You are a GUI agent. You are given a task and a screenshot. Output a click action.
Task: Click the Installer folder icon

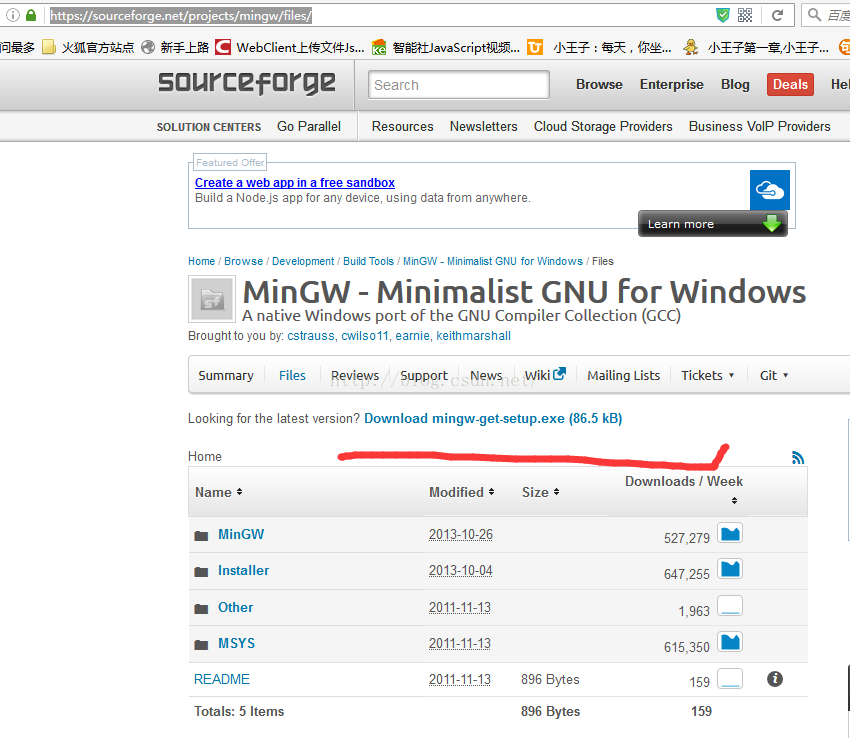[x=201, y=572]
